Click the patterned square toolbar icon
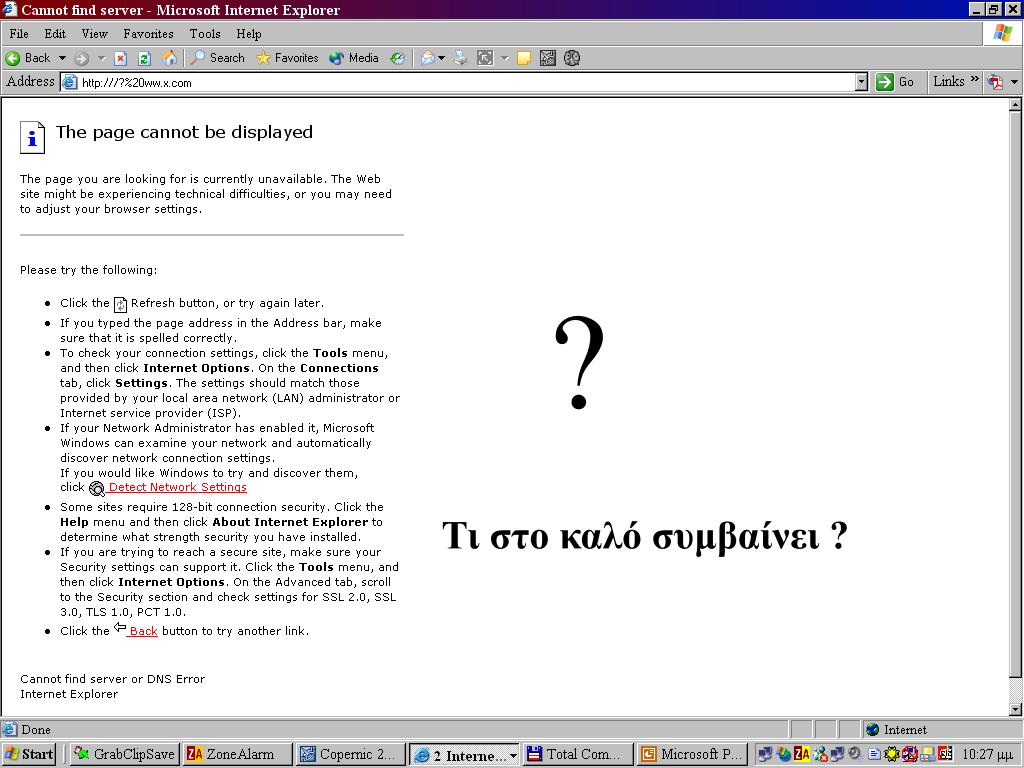The height and width of the screenshot is (768, 1024). pyautogui.click(x=548, y=58)
